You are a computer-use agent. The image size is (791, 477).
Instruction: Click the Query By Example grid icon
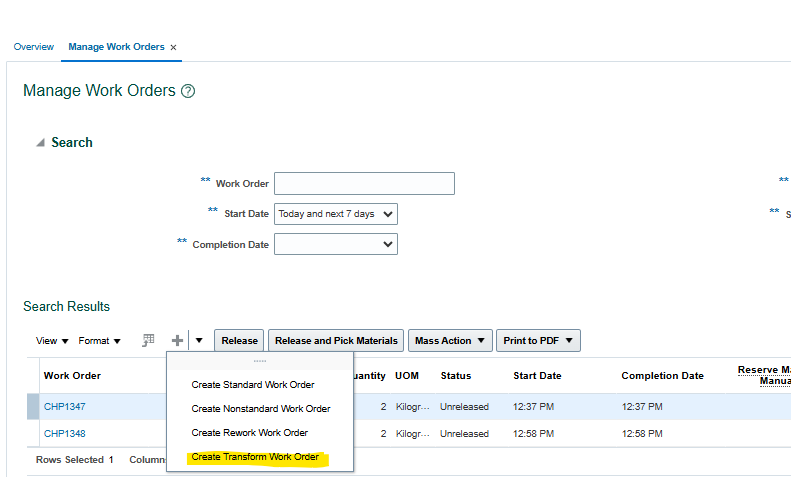tap(148, 340)
